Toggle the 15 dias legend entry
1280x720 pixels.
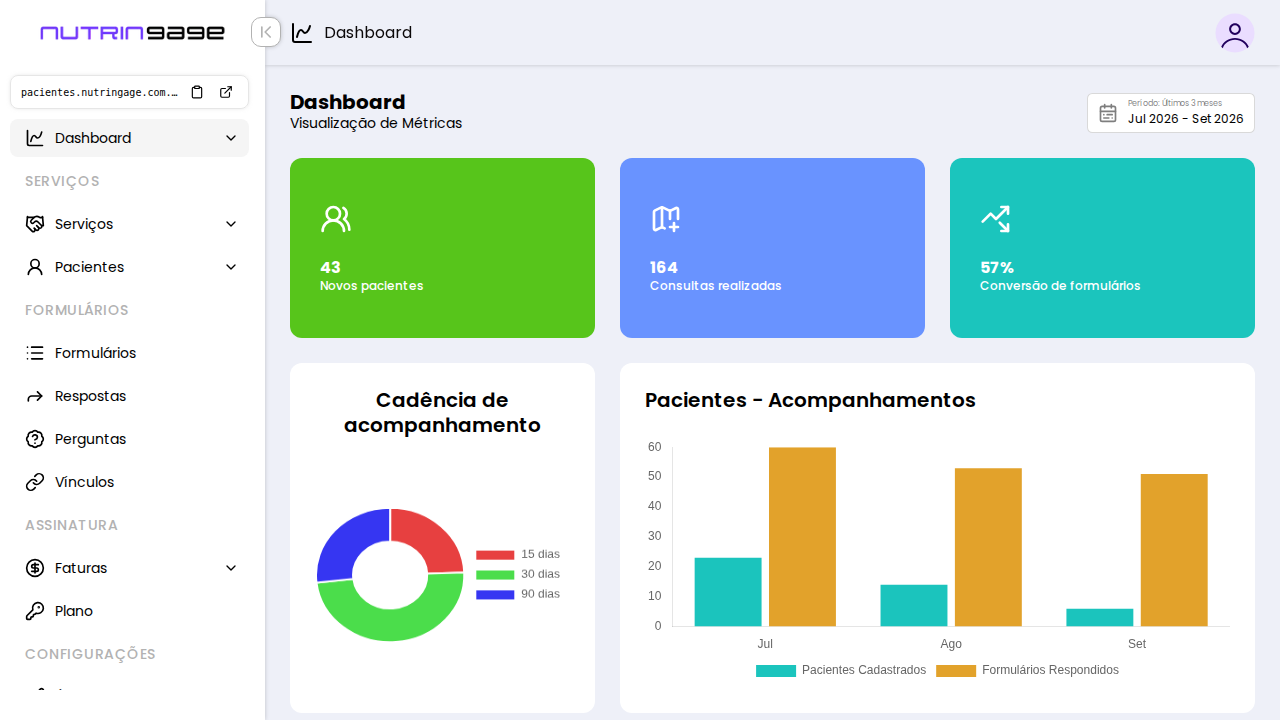(x=518, y=554)
